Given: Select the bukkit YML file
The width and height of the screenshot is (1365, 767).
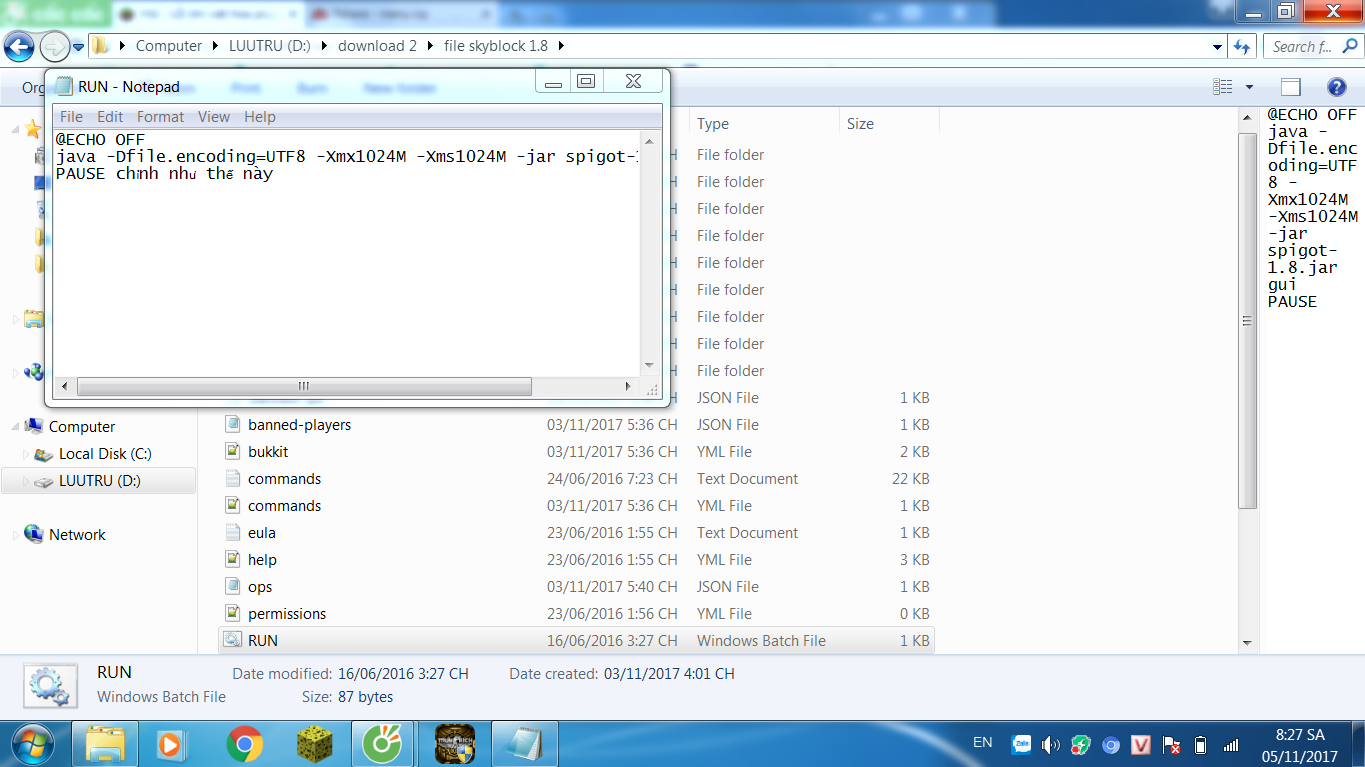Looking at the screenshot, I should (577, 452).
